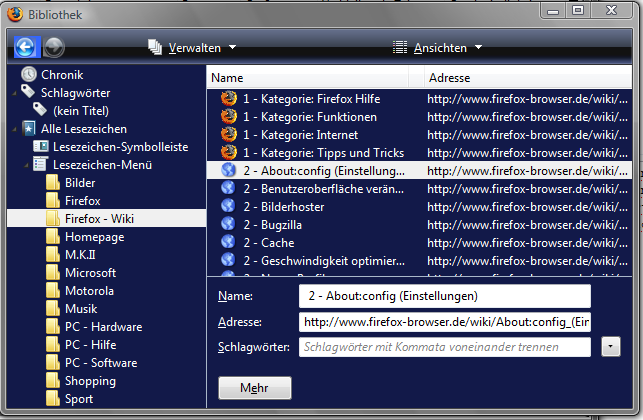This screenshot has height=420, width=643.
Task: Collapse the Lesezeichen-Menü tree node
Action: (x=26, y=165)
